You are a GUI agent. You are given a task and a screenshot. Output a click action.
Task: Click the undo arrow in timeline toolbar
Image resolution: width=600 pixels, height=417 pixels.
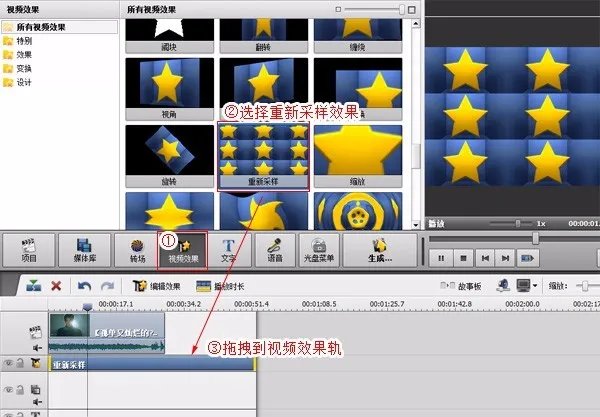coord(84,286)
